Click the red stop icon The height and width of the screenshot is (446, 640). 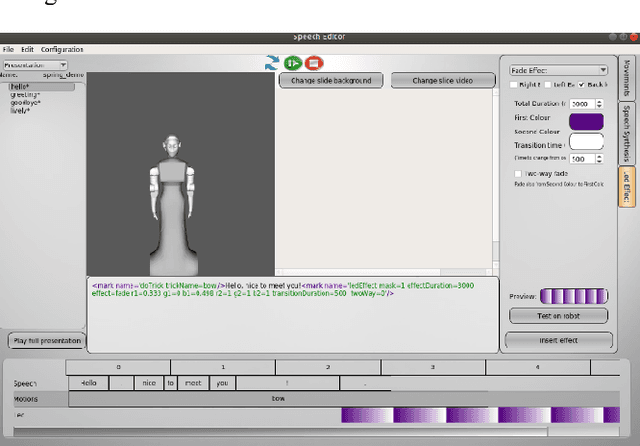coord(314,62)
